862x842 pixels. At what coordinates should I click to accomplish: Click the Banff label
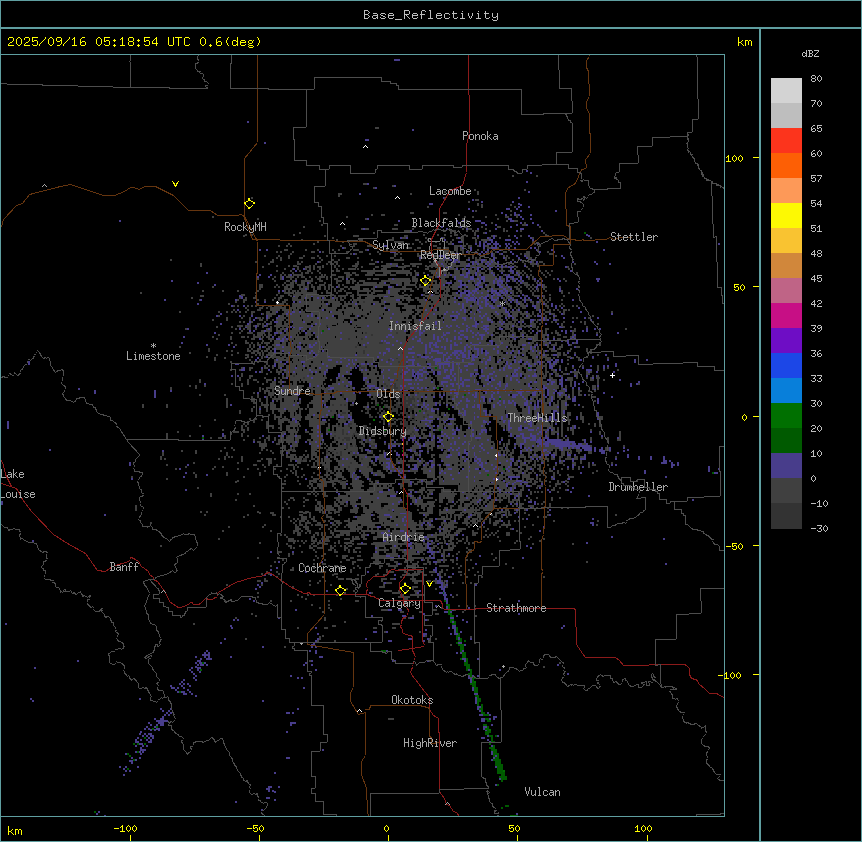point(124,567)
